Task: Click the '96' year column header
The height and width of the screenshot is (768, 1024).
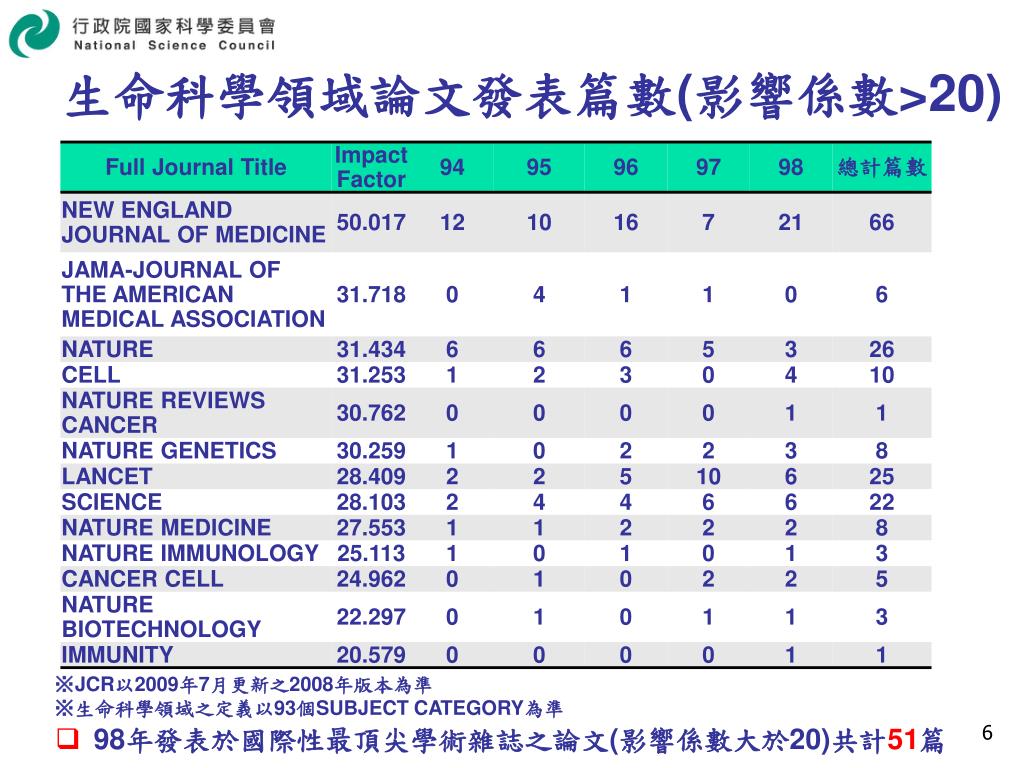Action: pos(626,167)
